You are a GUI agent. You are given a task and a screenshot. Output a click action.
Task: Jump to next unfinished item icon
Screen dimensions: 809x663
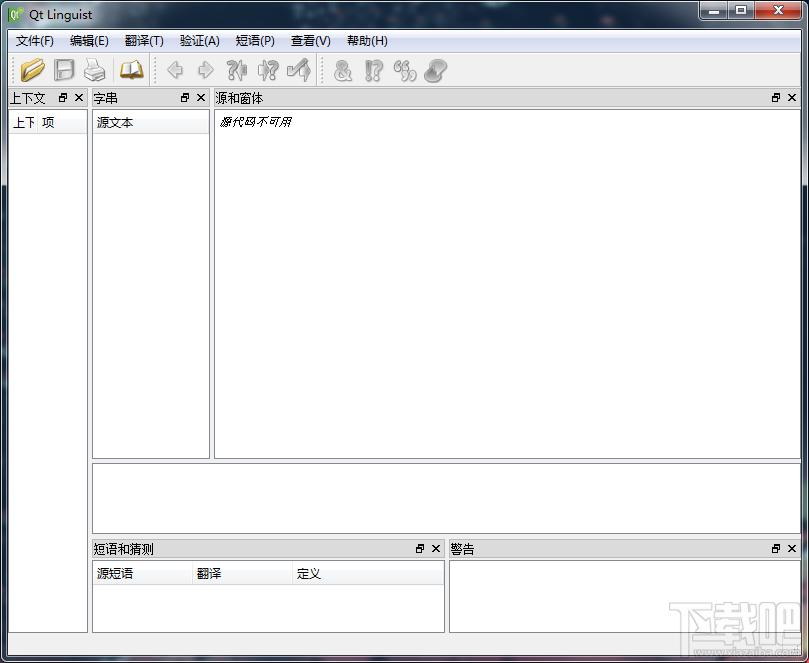(x=268, y=70)
